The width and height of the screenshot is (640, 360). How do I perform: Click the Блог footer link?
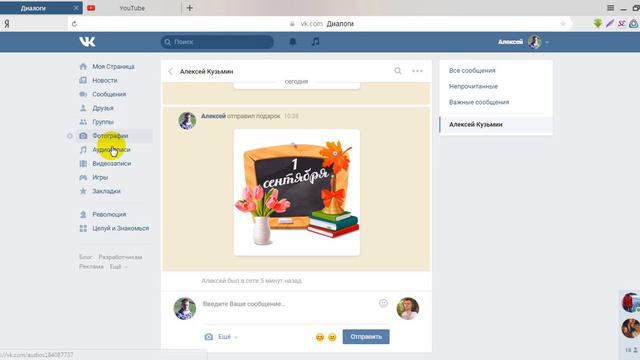point(86,257)
